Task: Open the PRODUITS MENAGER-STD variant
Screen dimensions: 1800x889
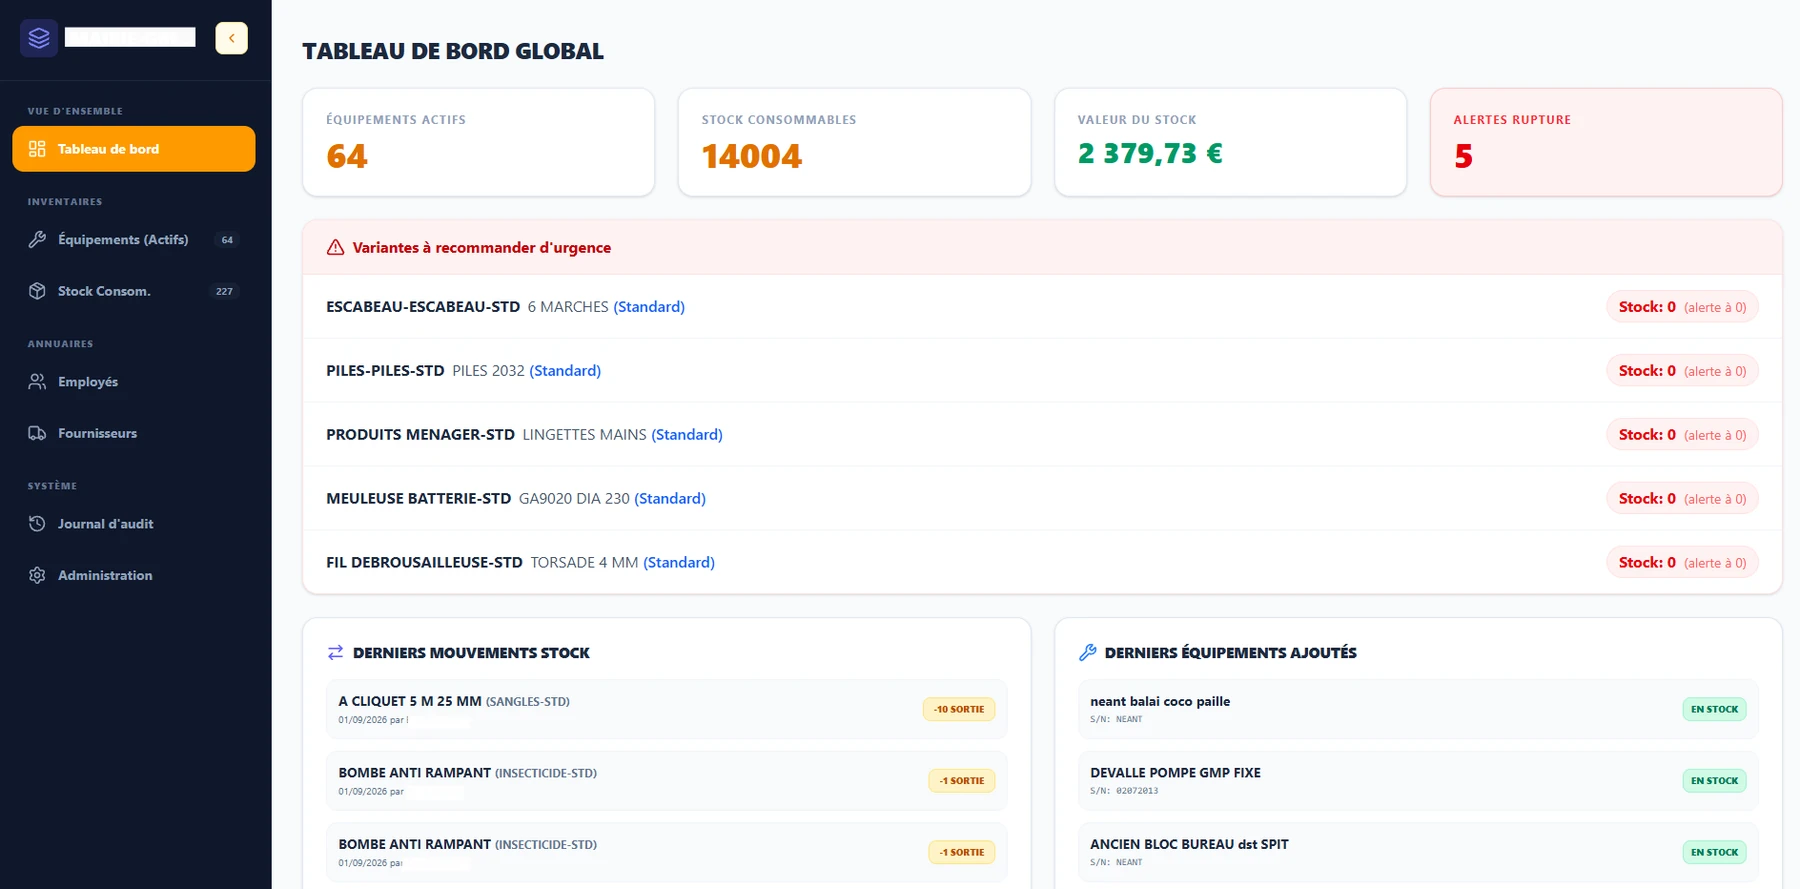Action: (x=1042, y=435)
